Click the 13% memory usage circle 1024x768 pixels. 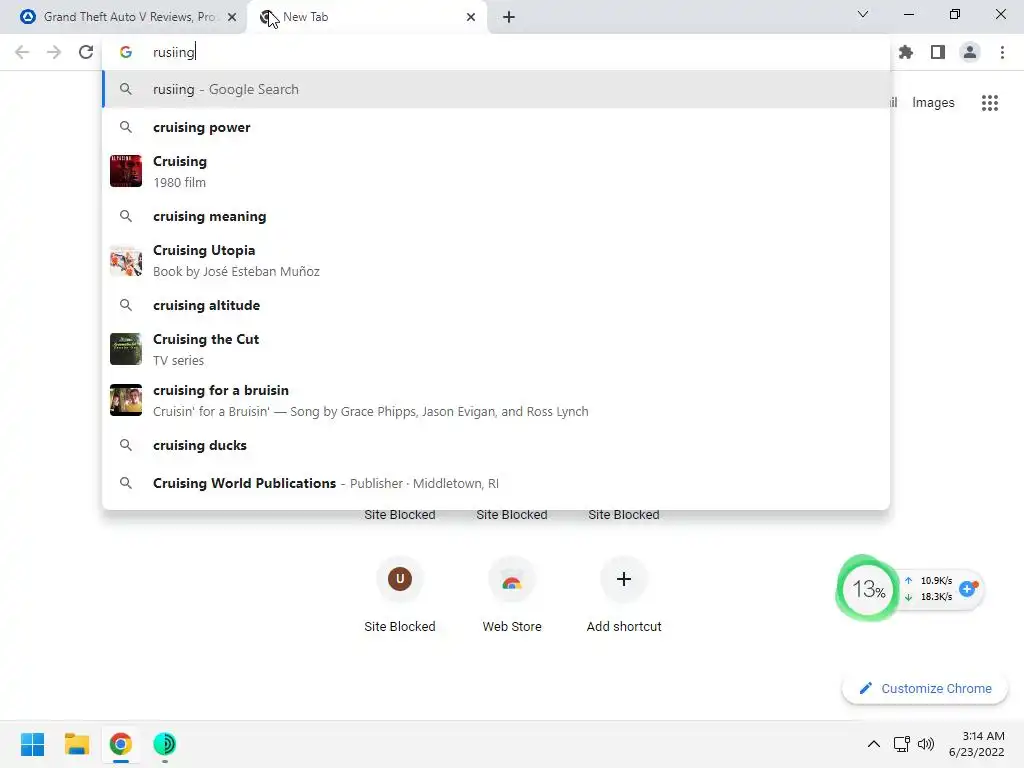(868, 589)
